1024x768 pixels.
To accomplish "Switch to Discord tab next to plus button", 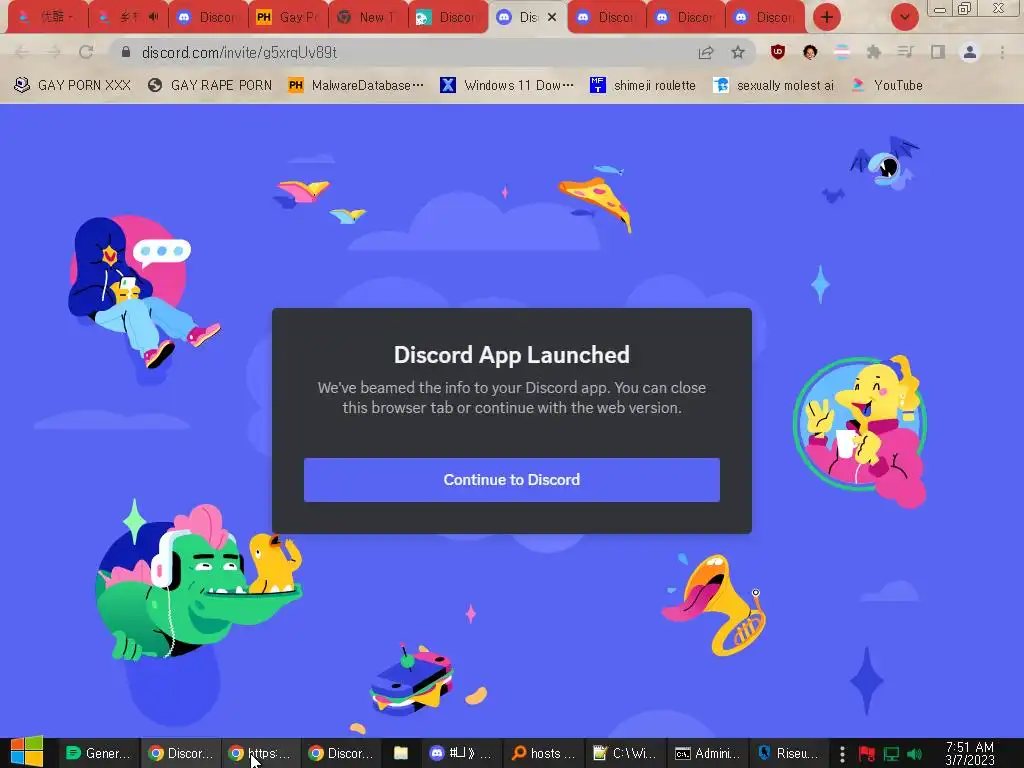I will point(765,17).
